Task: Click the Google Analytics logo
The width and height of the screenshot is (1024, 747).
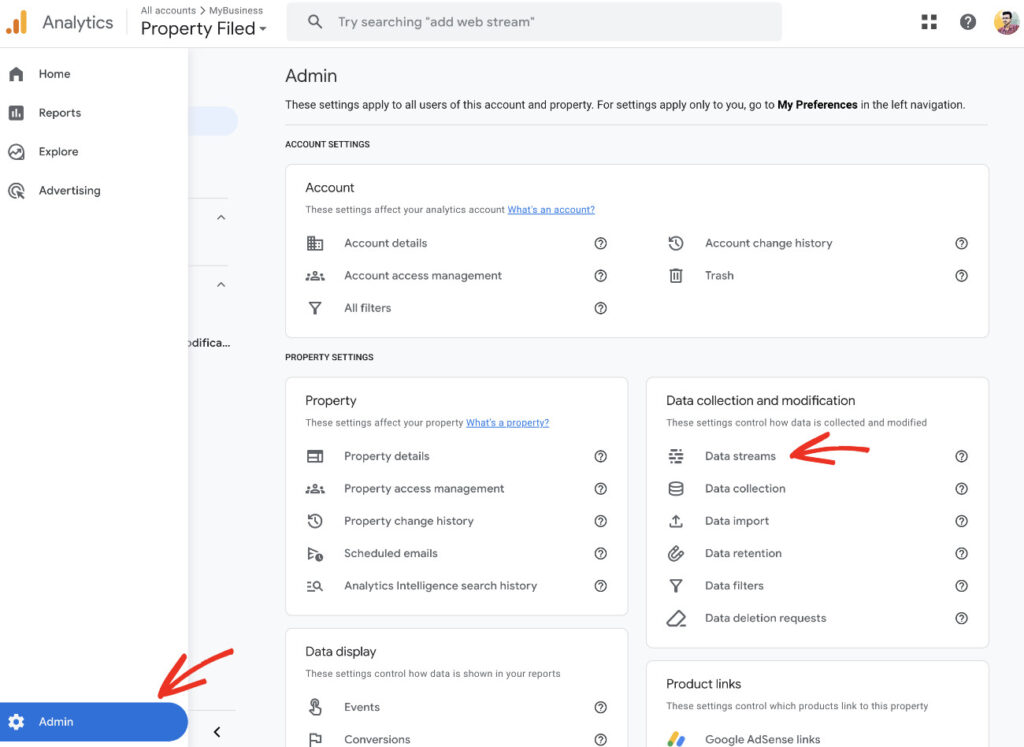Action: tap(17, 20)
